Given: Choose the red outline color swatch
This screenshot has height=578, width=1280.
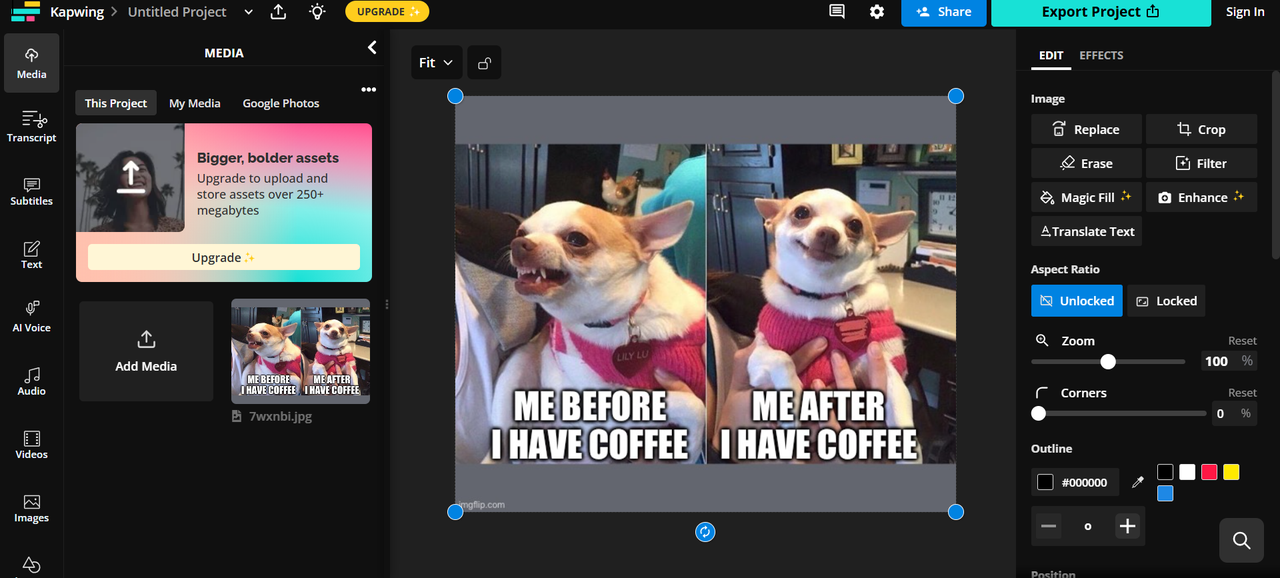Looking at the screenshot, I should pos(1209,472).
